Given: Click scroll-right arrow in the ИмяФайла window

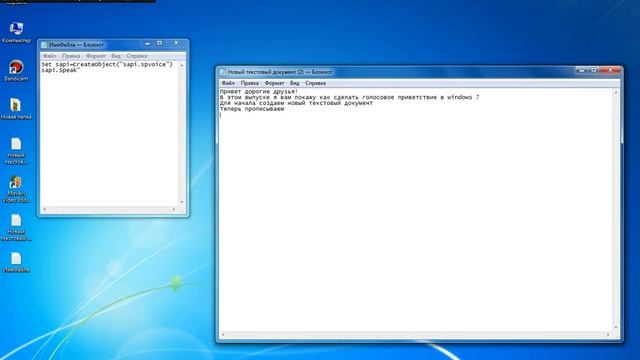Looking at the screenshot, I should tap(174, 210).
